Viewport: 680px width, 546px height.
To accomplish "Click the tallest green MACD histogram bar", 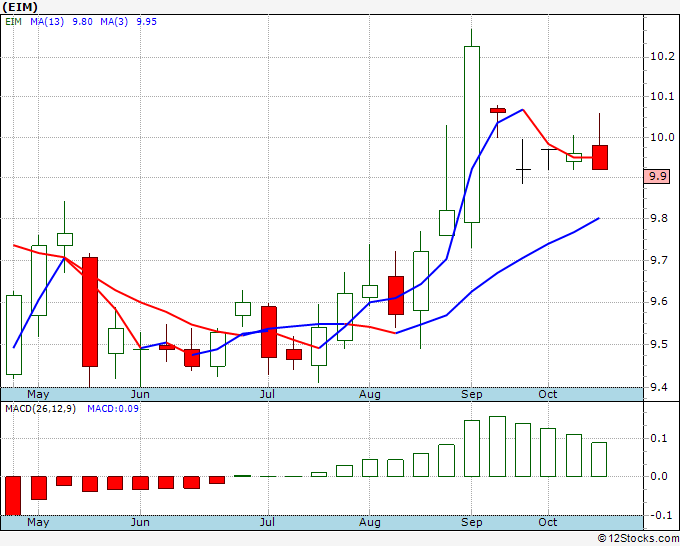I will tap(497, 446).
